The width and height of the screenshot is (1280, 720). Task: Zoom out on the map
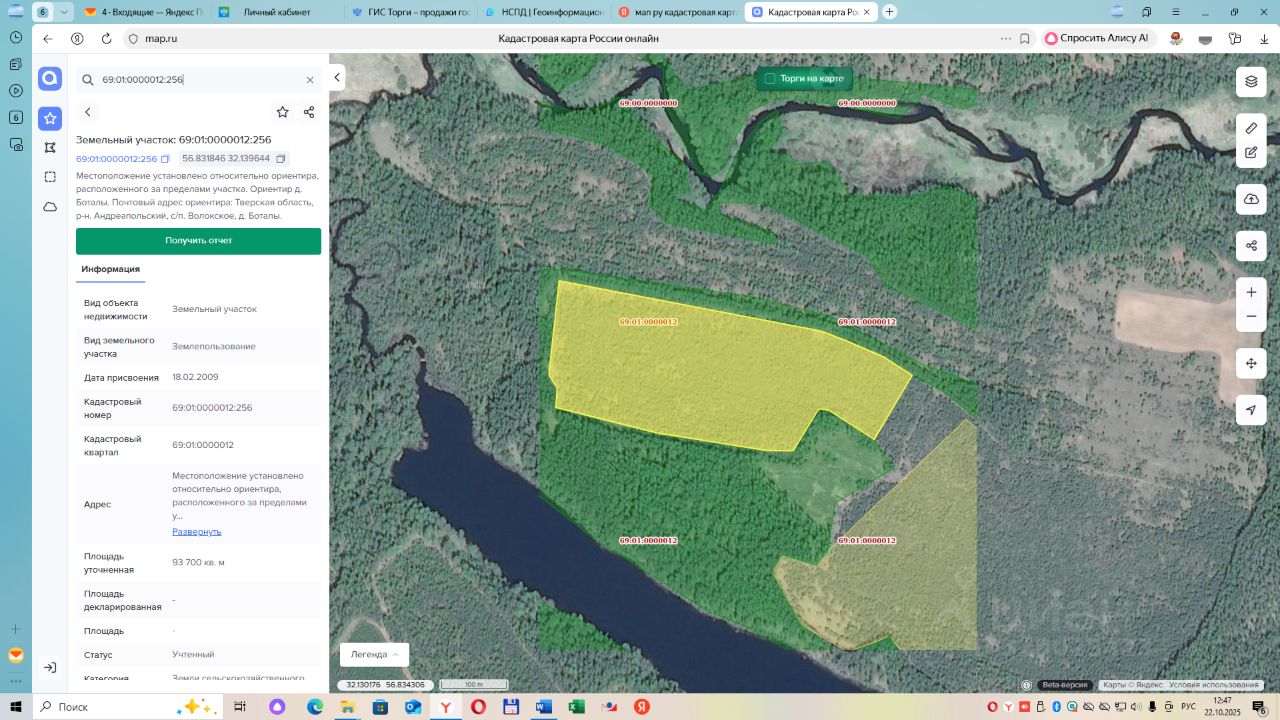coord(1251,316)
